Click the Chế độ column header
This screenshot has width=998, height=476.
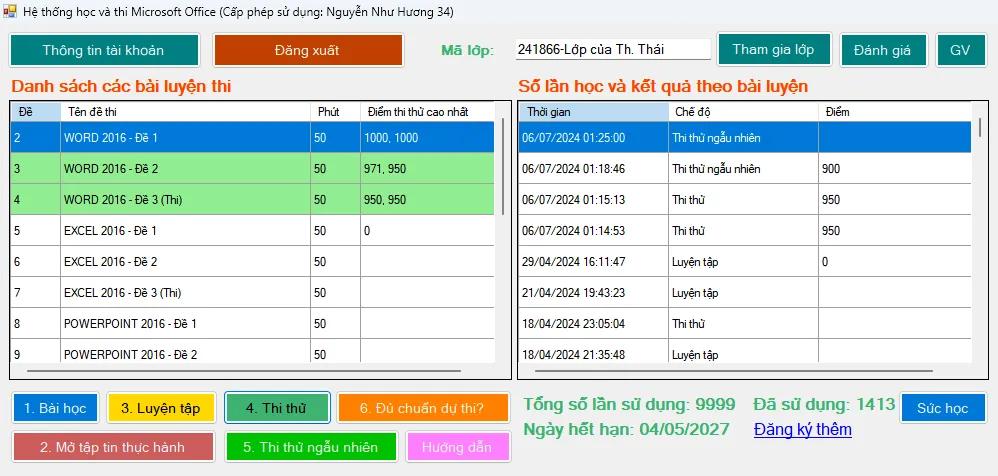743,112
